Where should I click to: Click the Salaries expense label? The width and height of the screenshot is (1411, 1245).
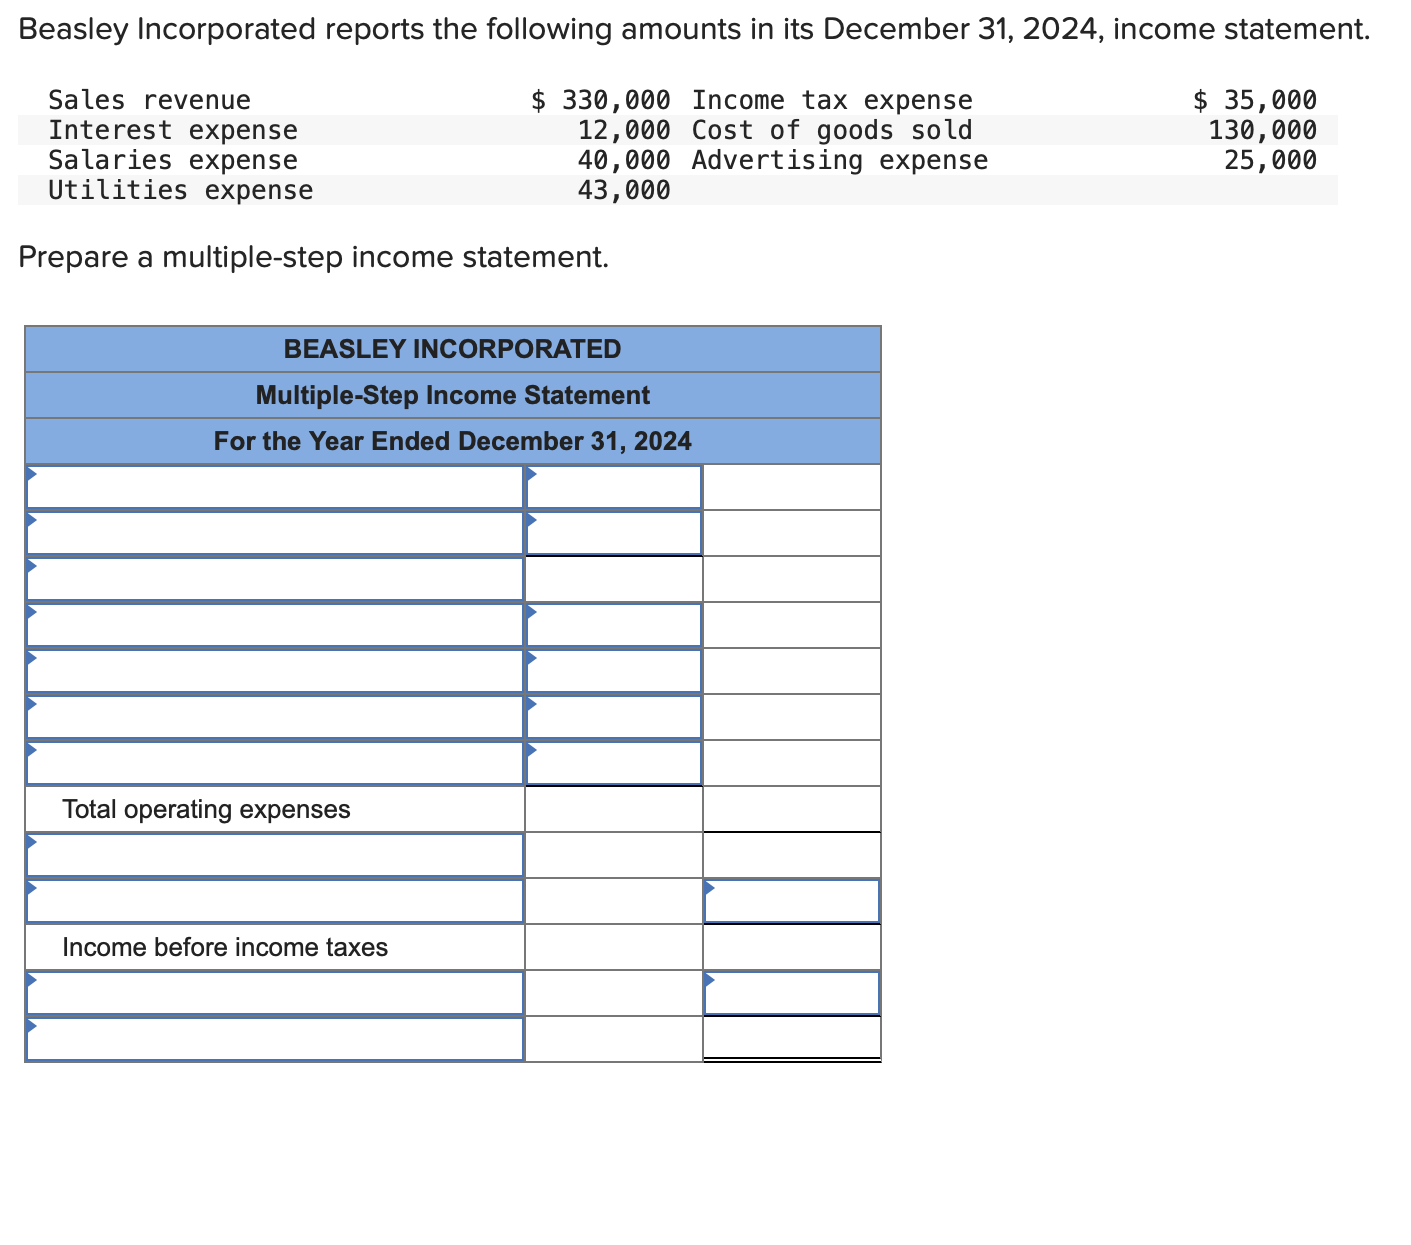[173, 160]
